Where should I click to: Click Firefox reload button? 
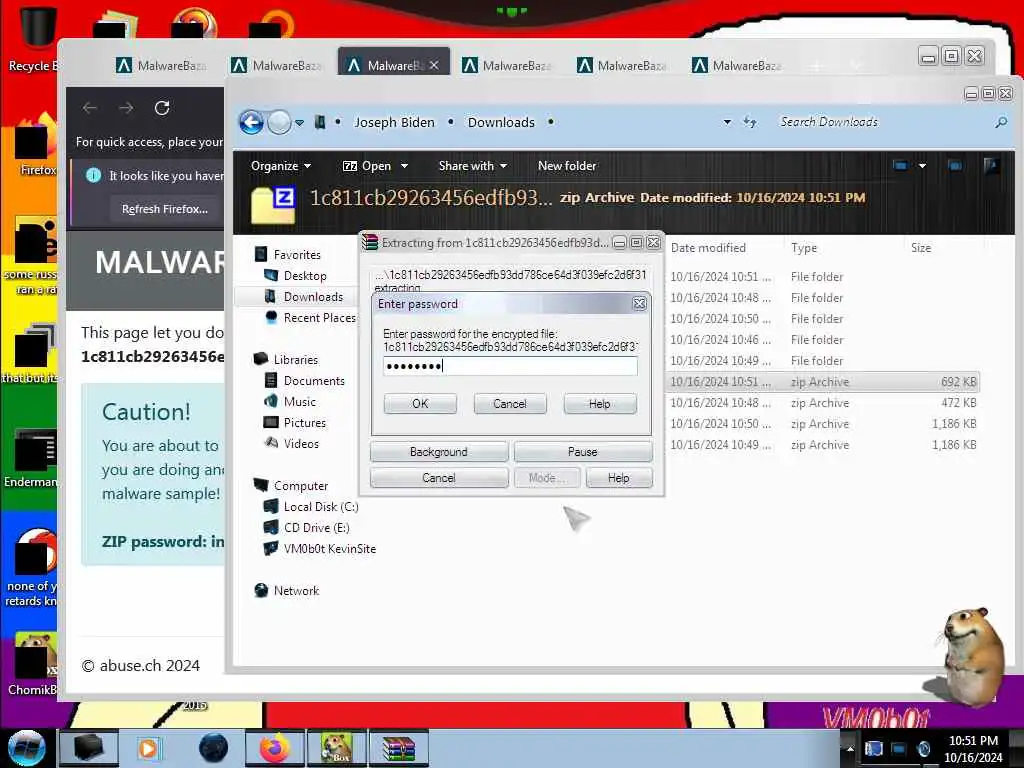pyautogui.click(x=162, y=108)
